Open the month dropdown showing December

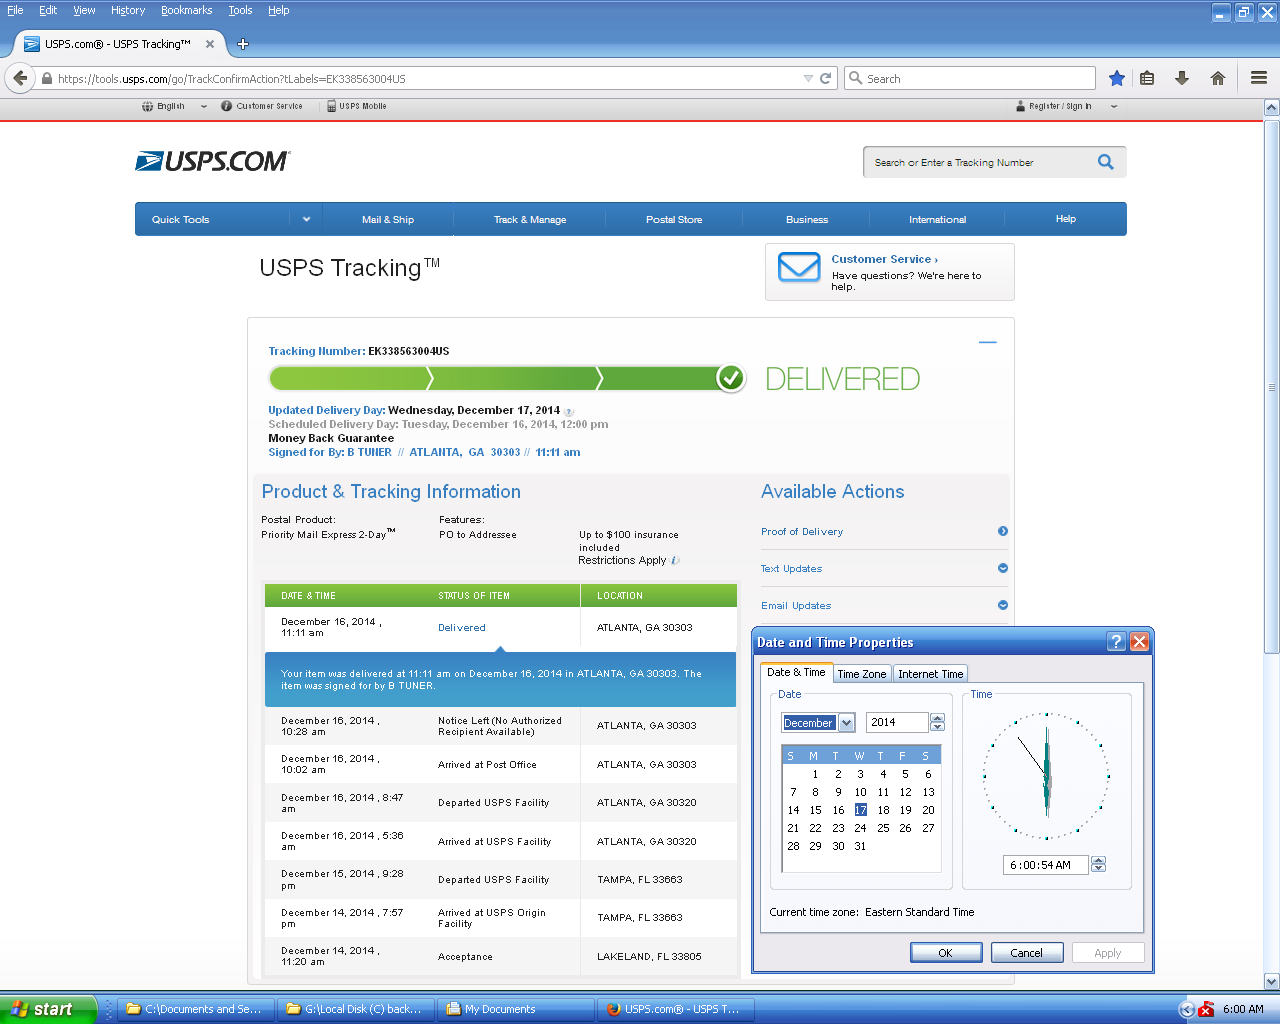tap(846, 723)
